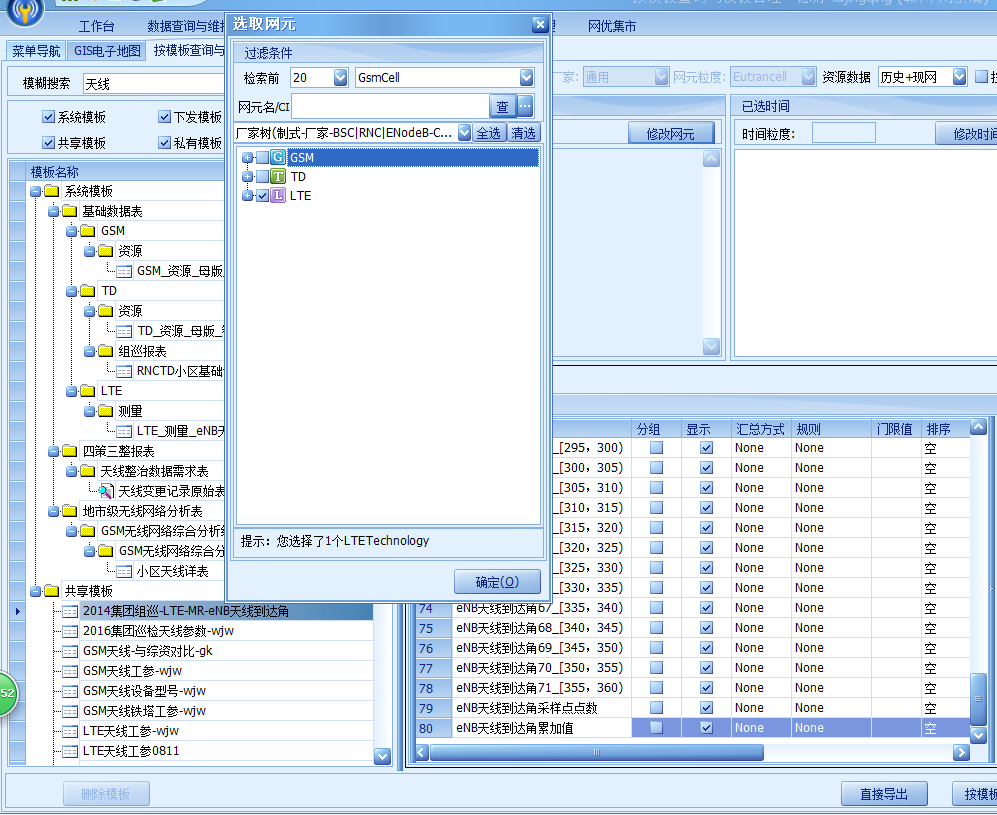Click the 直接导出 button
This screenshot has width=997, height=815.
tap(884, 794)
